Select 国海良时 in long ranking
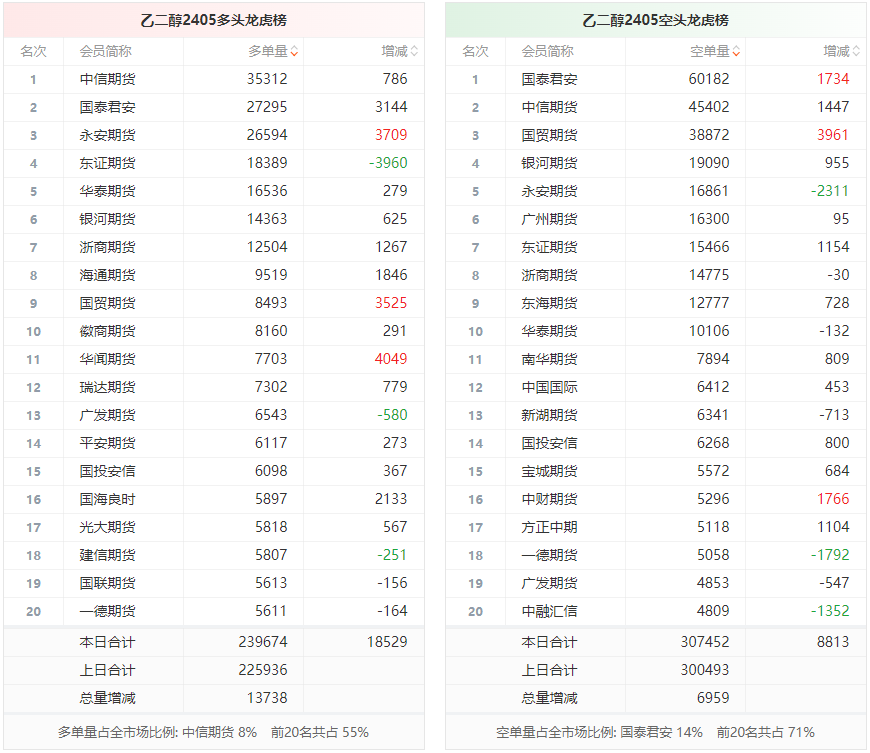Viewport: 870px width, 753px height. [x=107, y=499]
